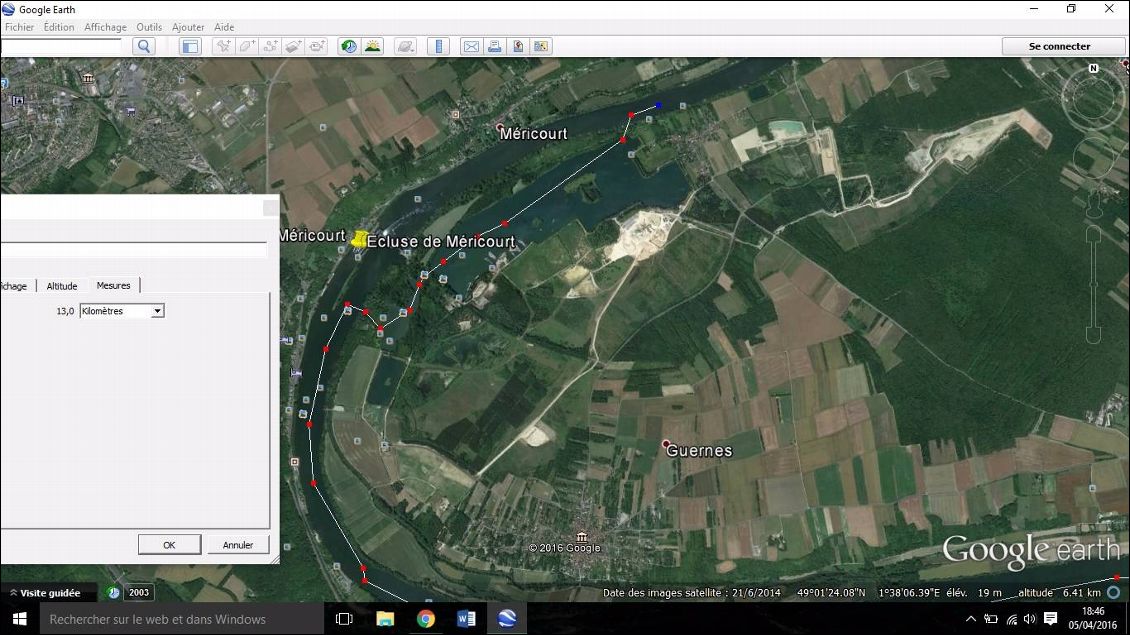This screenshot has width=1130, height=635.
Task: Click the 2003 historical imagery button
Action: (x=139, y=593)
